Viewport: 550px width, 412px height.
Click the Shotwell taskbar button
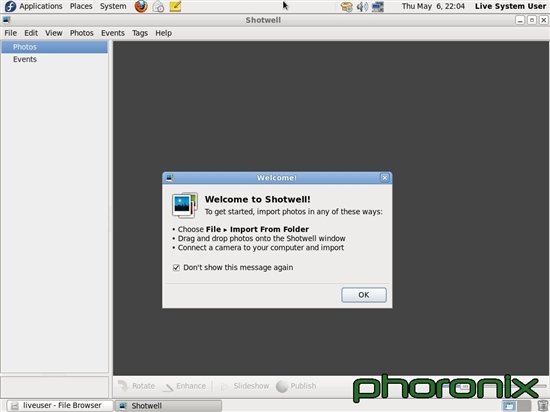[168, 406]
